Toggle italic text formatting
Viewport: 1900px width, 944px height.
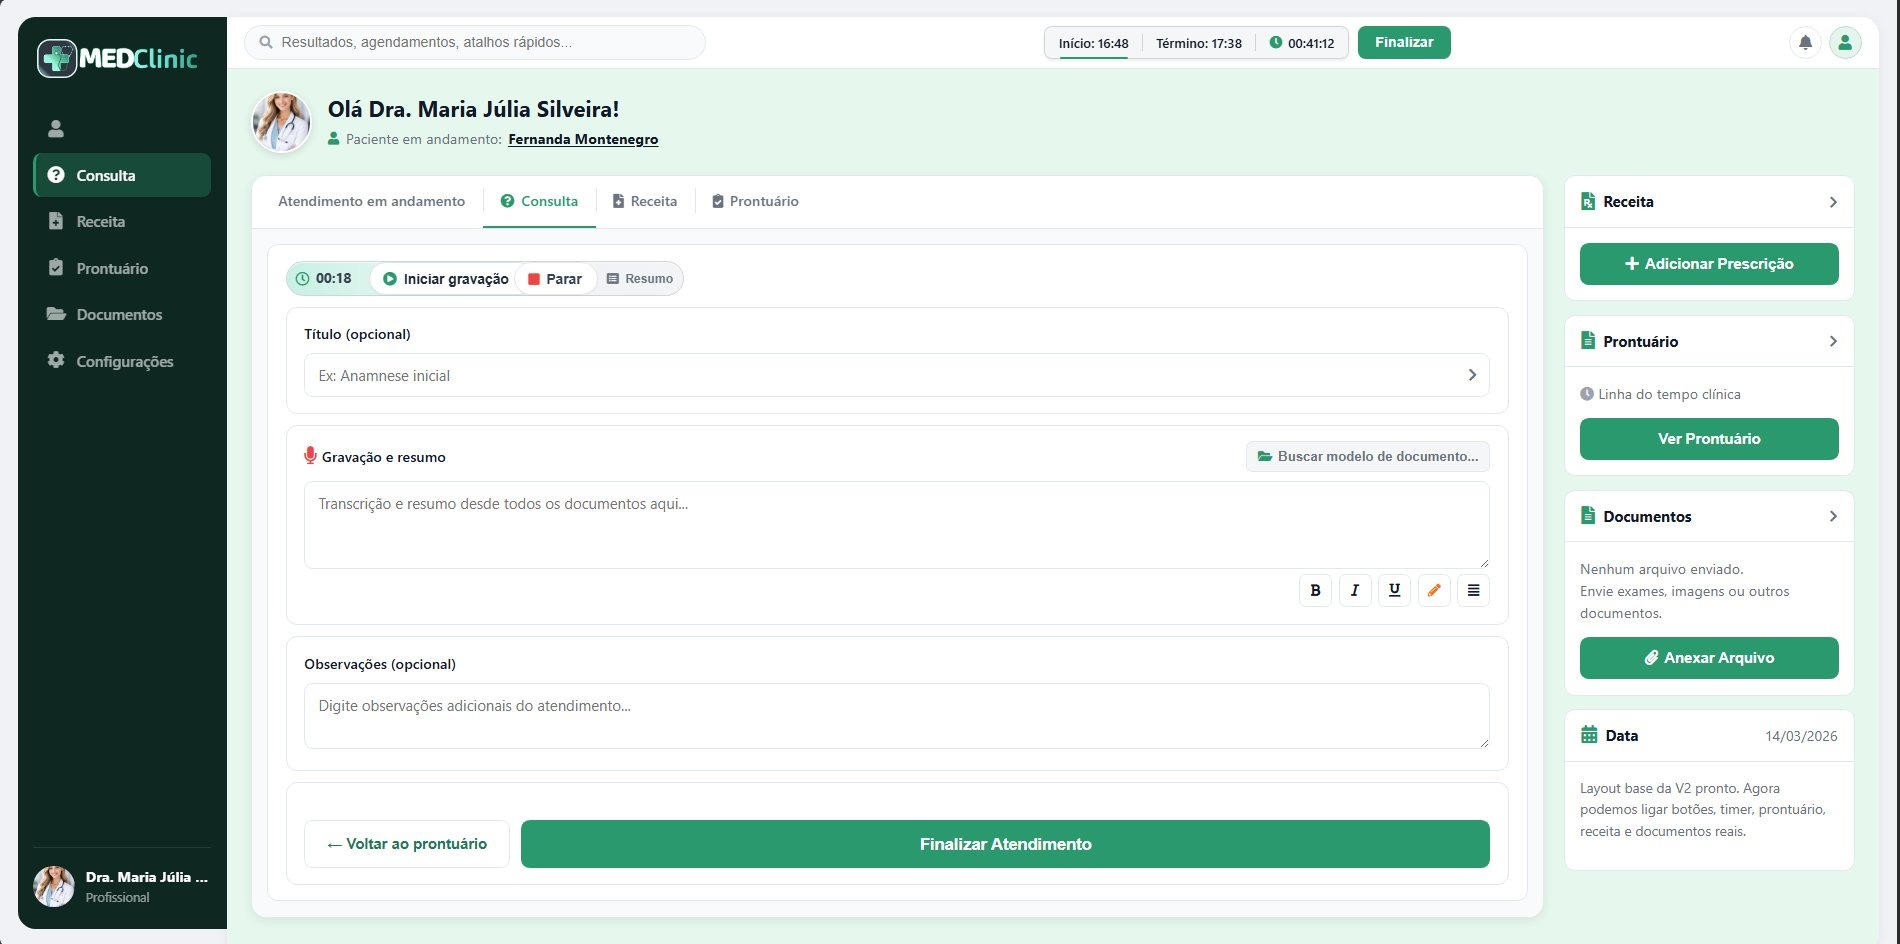click(x=1355, y=591)
